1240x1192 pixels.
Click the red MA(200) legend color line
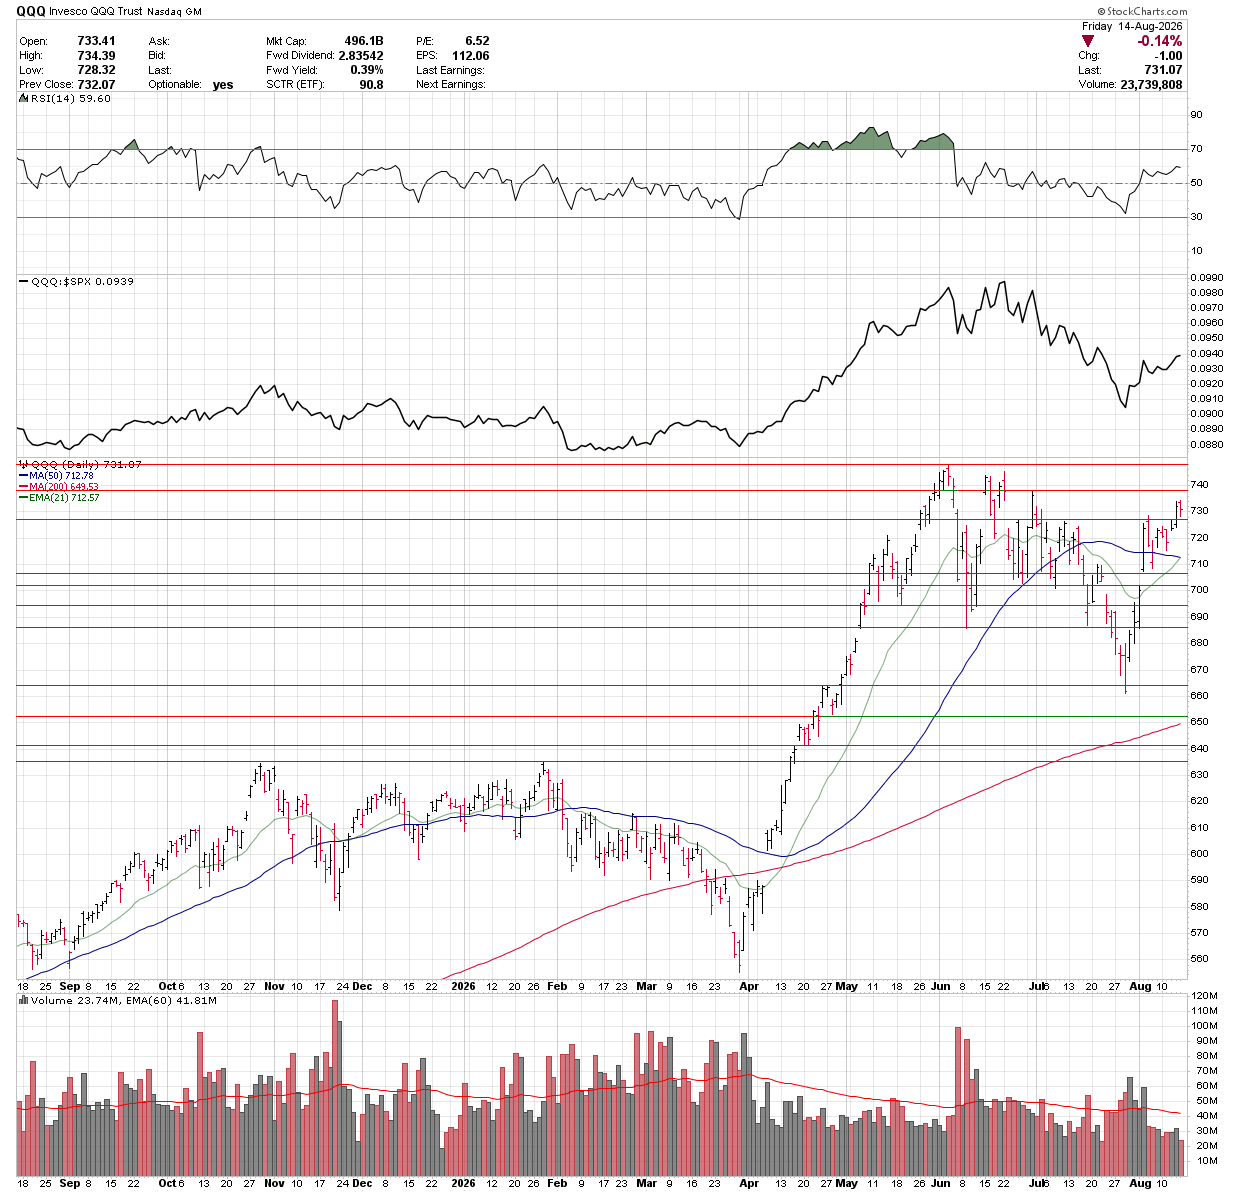tap(23, 486)
